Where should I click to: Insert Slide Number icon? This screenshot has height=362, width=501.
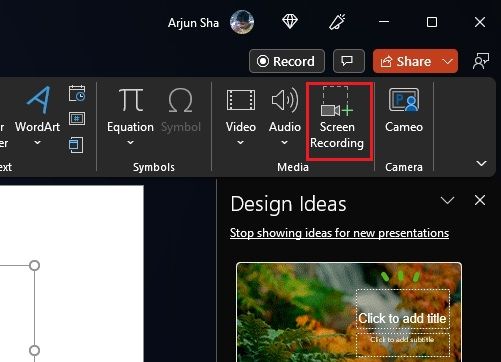pyautogui.click(x=77, y=119)
